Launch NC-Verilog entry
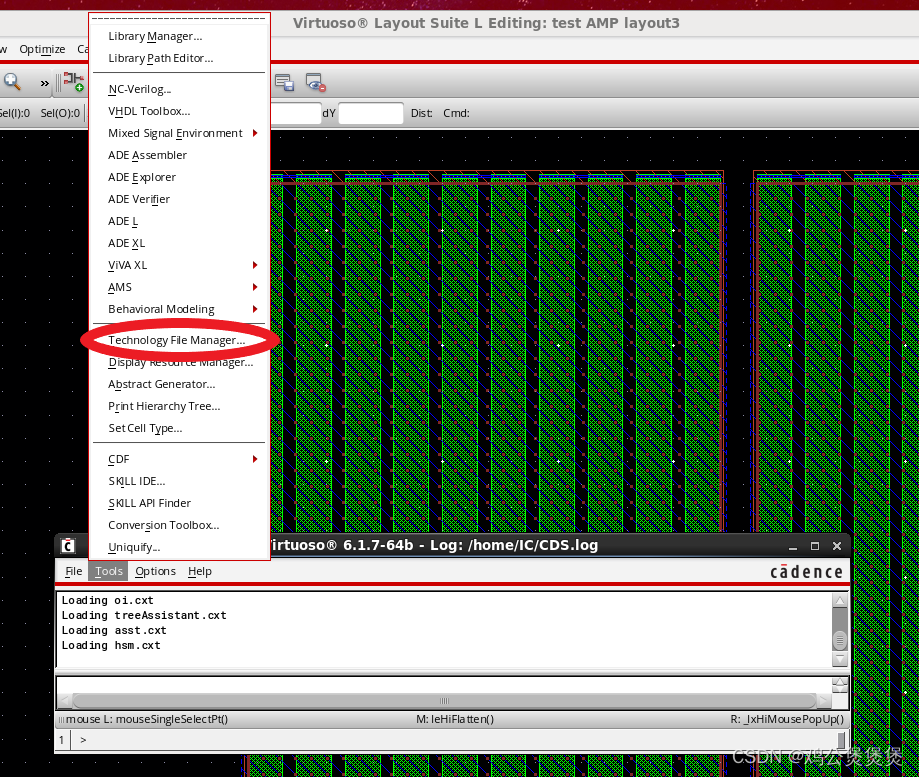 [x=139, y=89]
